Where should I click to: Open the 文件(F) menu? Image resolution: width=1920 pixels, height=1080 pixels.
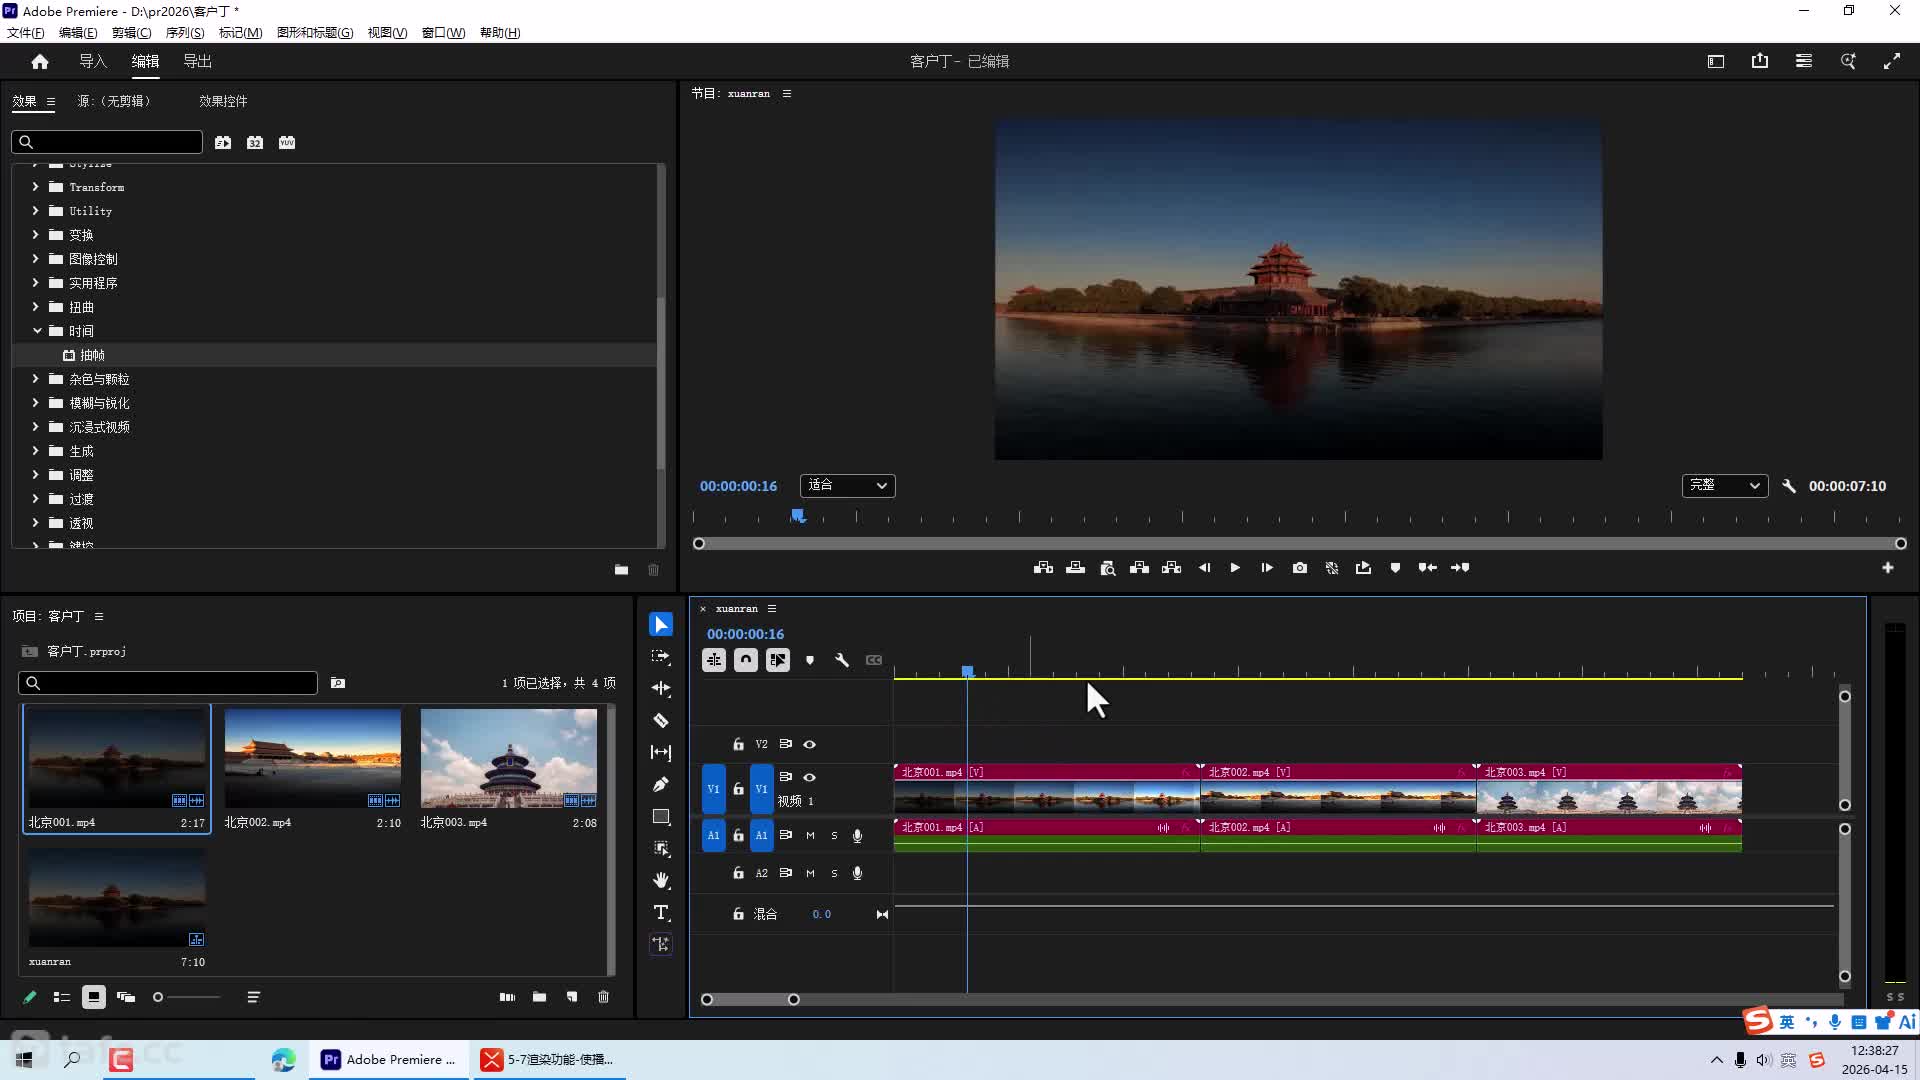[26, 33]
